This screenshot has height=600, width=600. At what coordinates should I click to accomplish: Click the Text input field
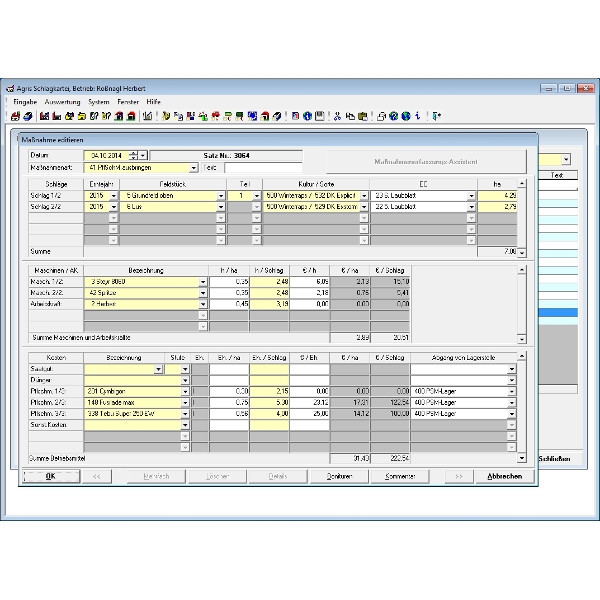263,168
